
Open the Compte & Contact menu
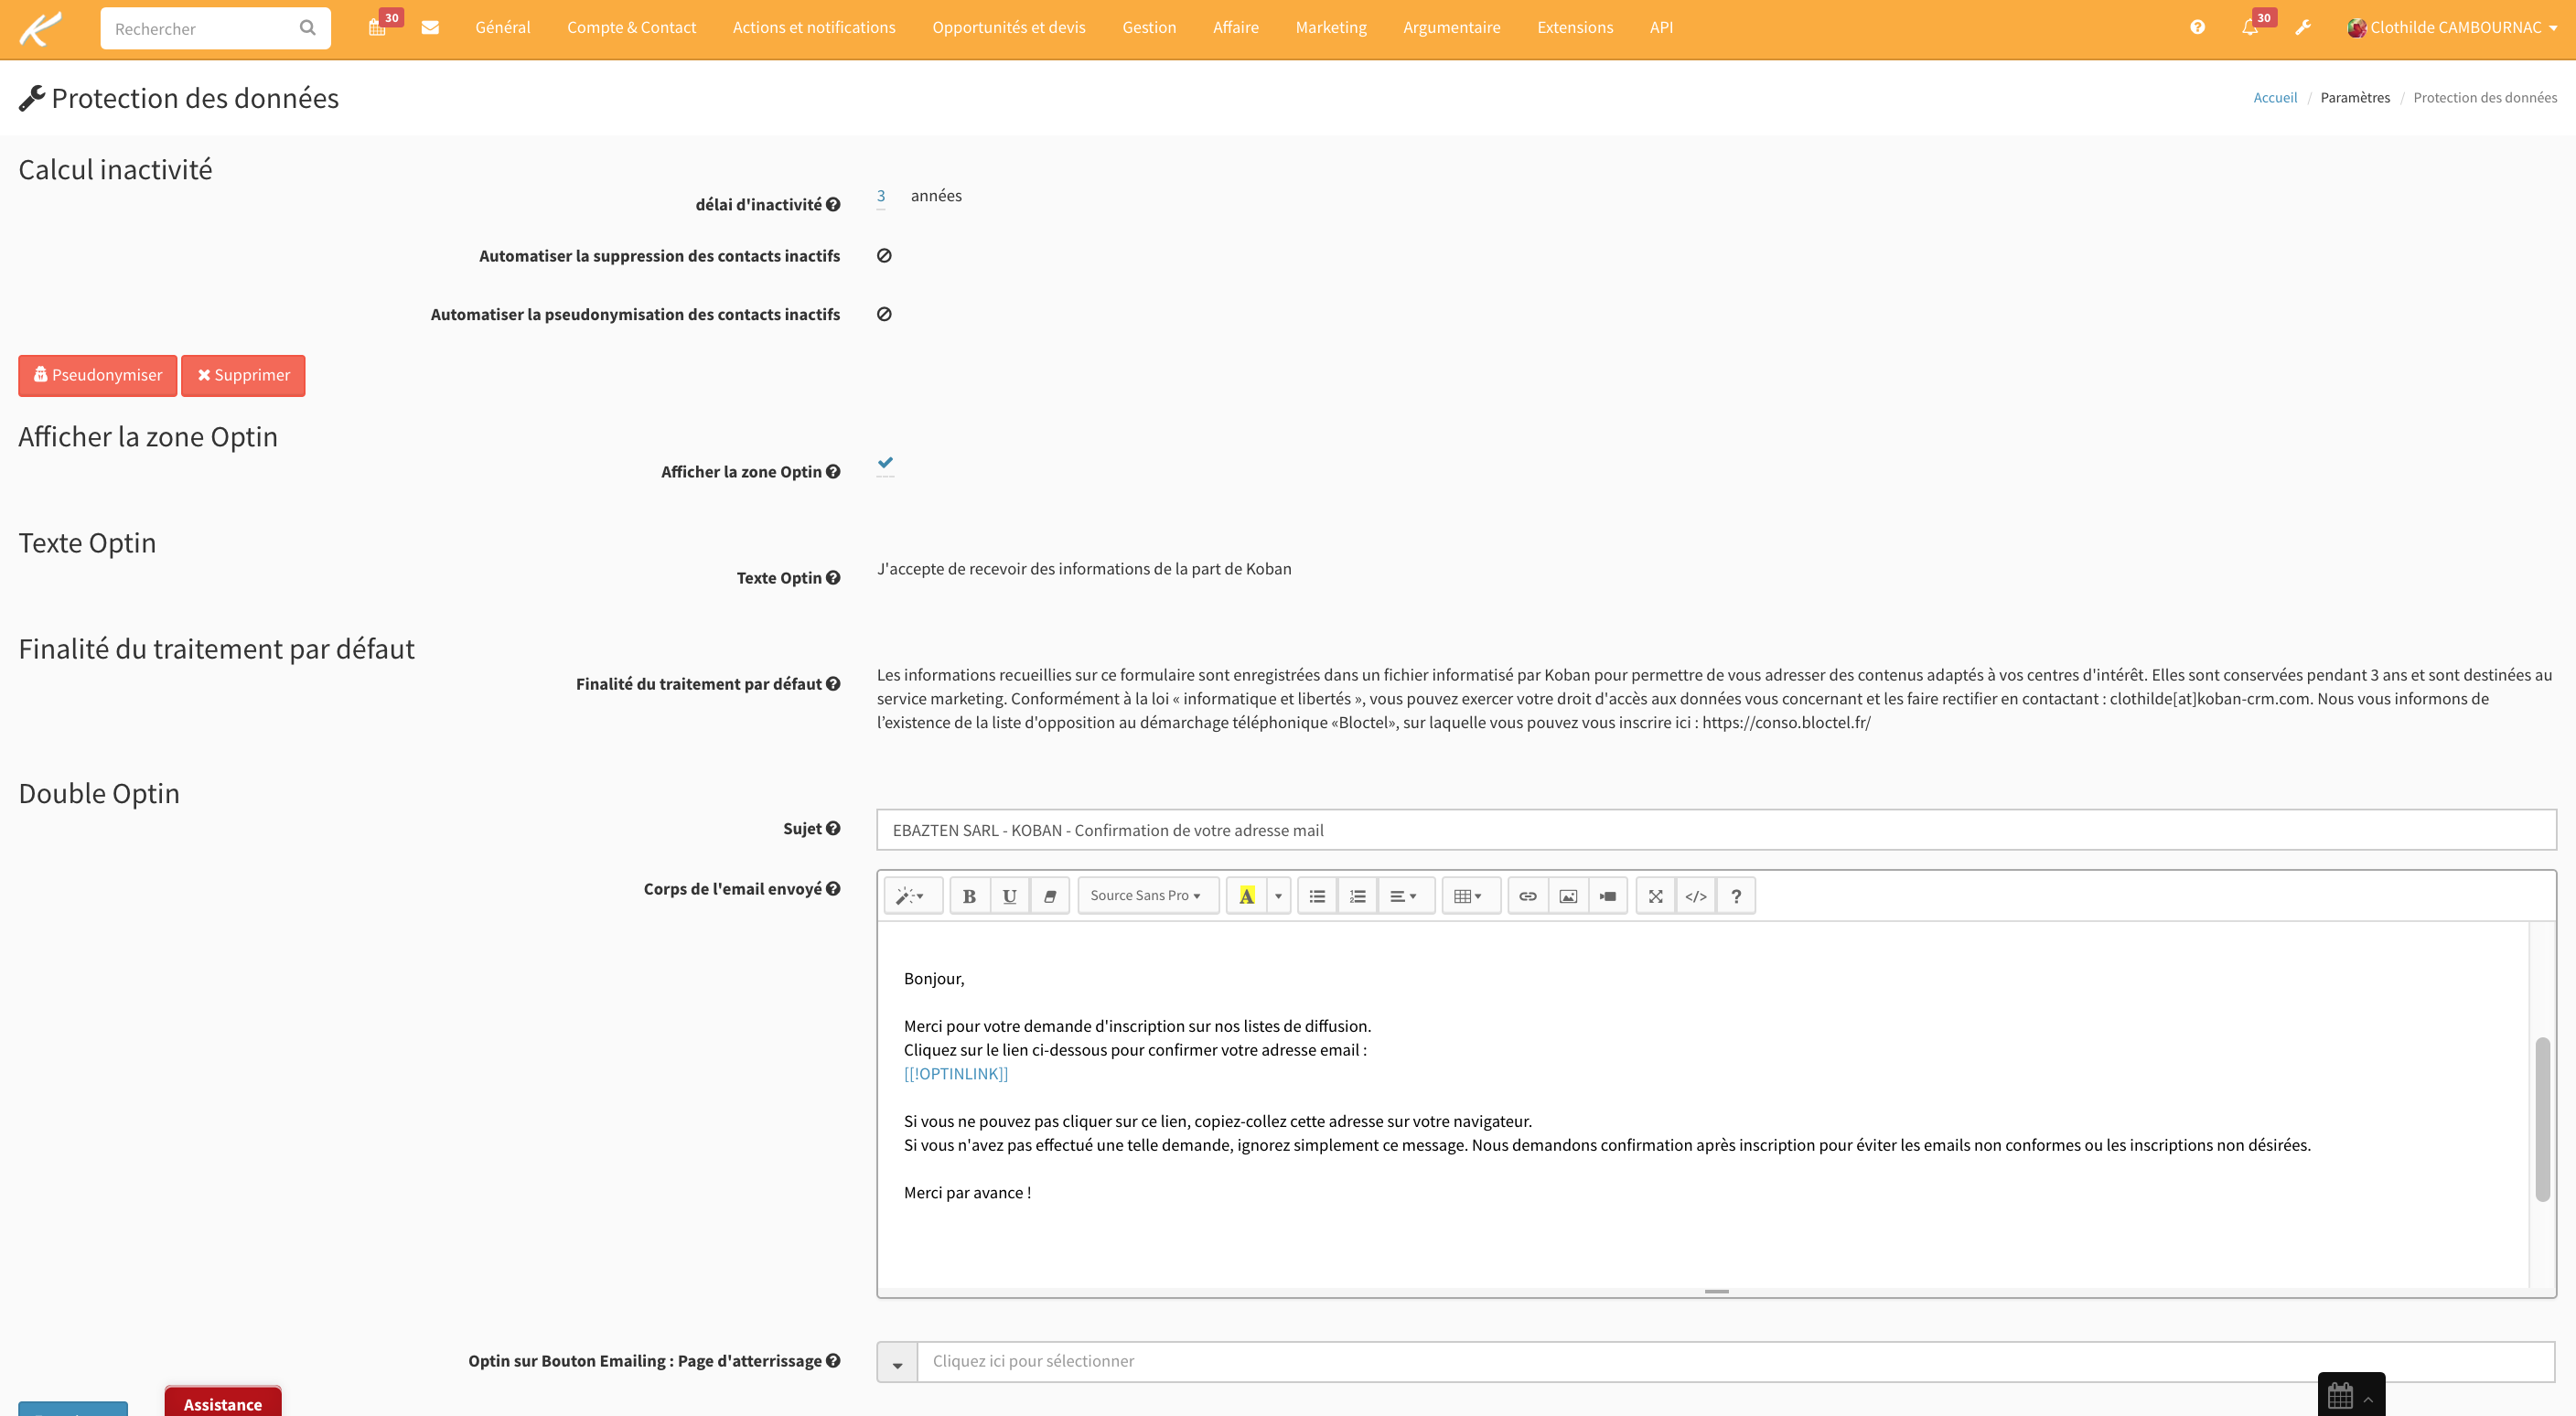(x=631, y=28)
